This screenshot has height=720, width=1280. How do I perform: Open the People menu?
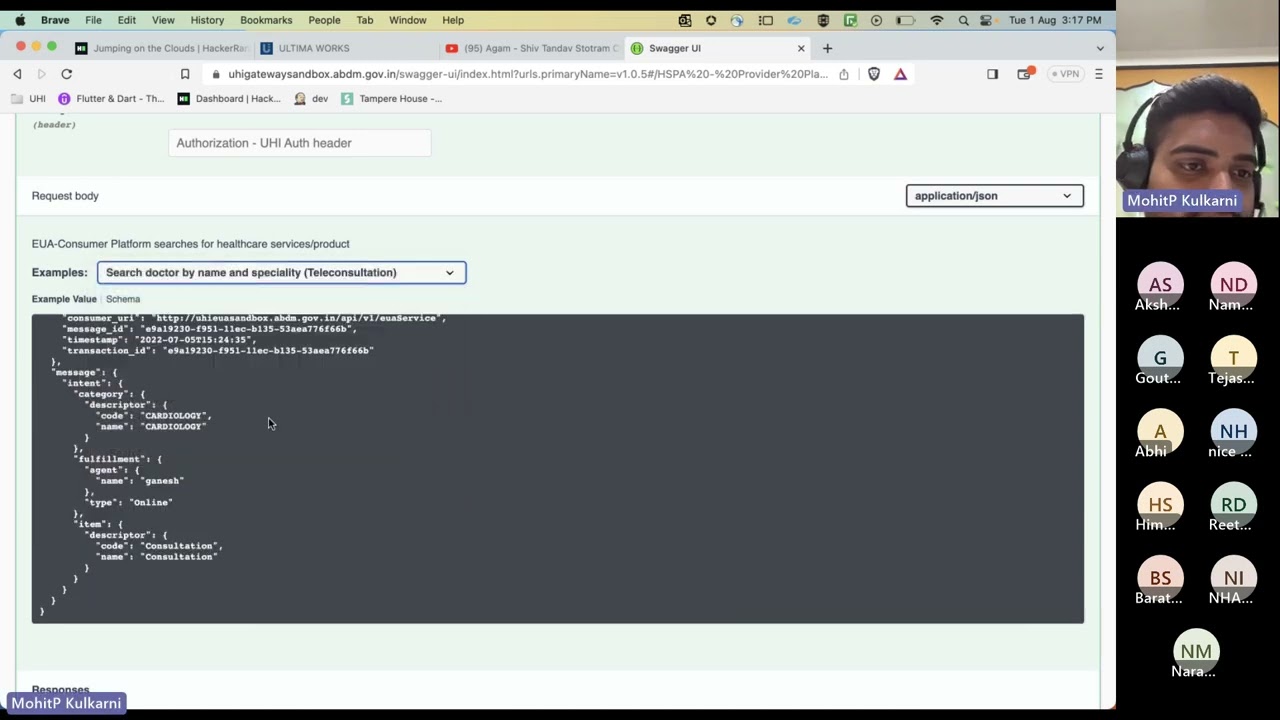coord(324,20)
